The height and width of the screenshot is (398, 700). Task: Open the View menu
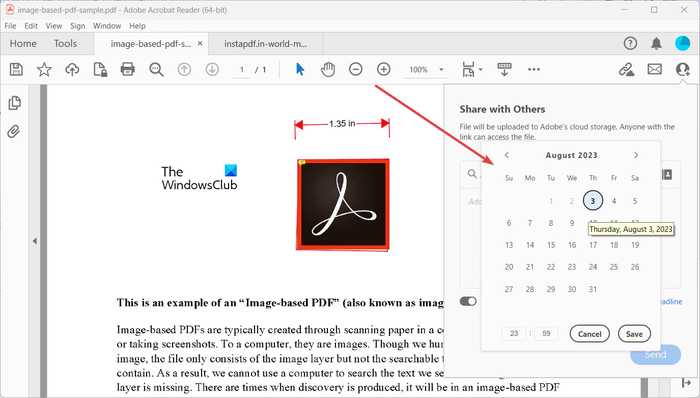54,26
